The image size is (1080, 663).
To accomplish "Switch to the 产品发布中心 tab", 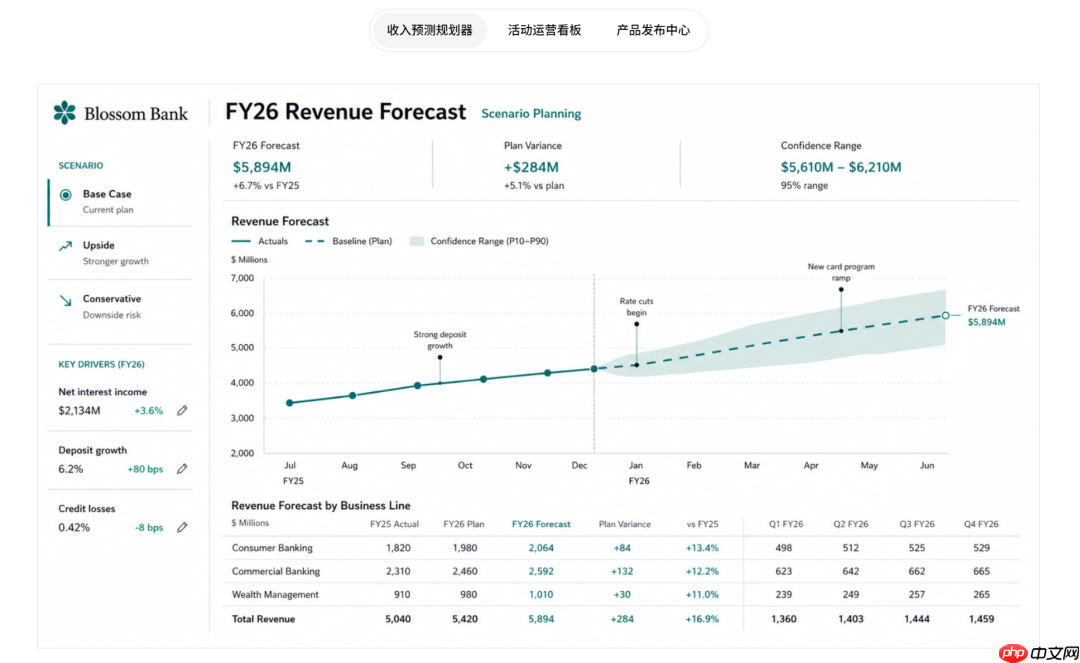I will tap(652, 30).
